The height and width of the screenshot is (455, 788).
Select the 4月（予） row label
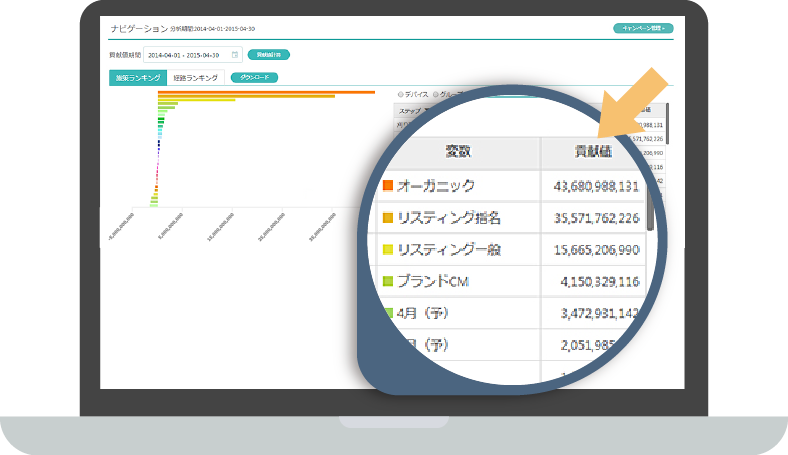click(423, 313)
